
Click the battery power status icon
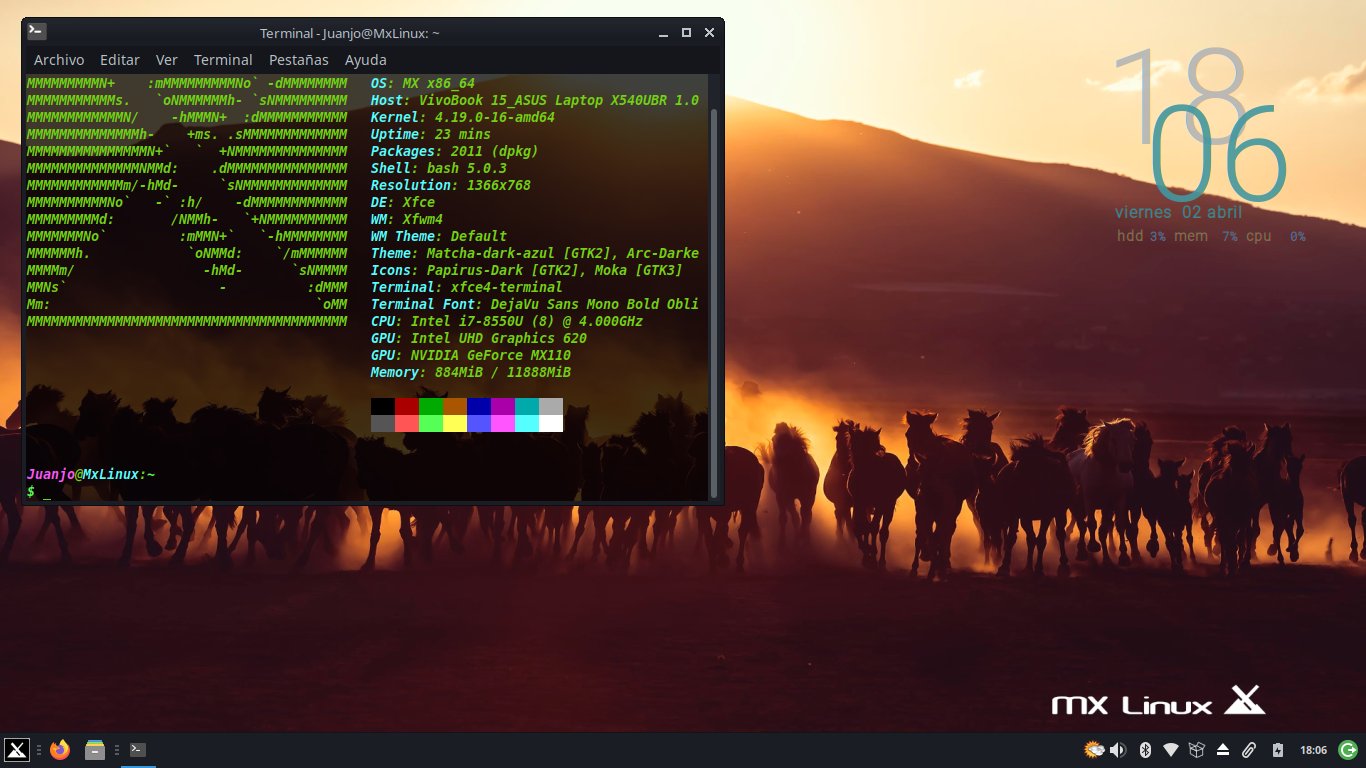pyautogui.click(x=1277, y=750)
